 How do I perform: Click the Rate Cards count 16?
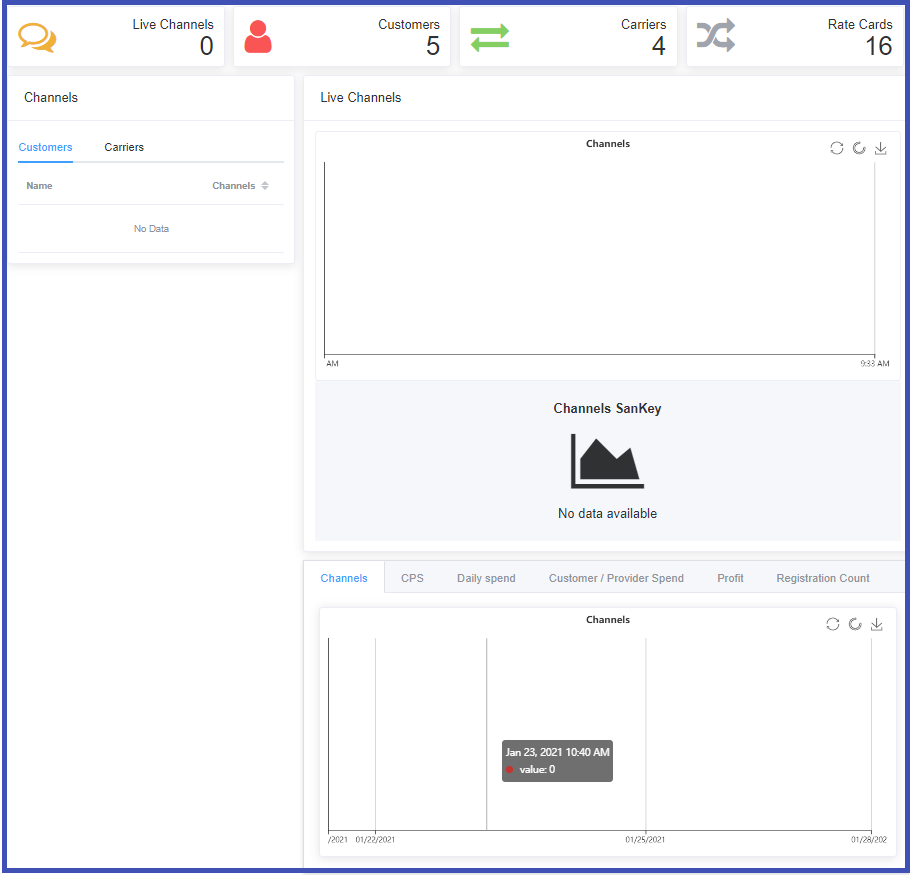coord(879,46)
